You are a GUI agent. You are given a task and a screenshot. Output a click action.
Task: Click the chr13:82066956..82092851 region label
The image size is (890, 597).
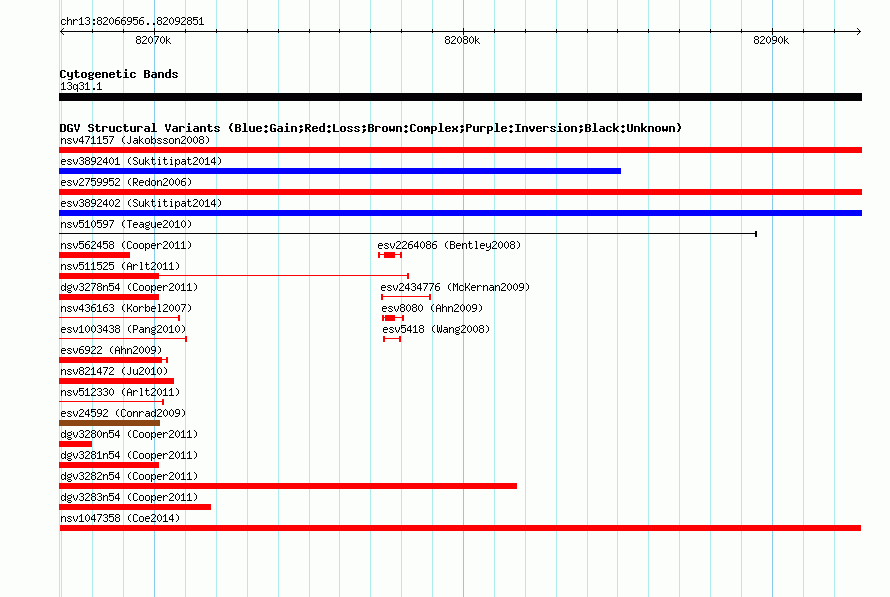pos(132,21)
